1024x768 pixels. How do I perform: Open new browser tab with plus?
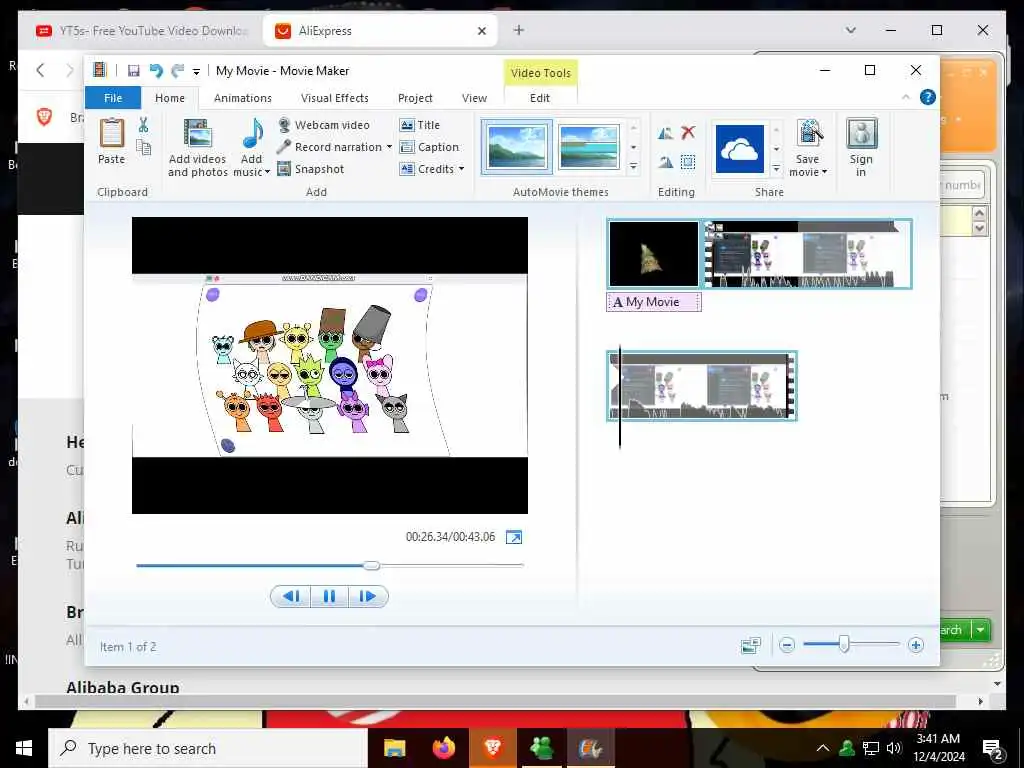click(x=519, y=30)
